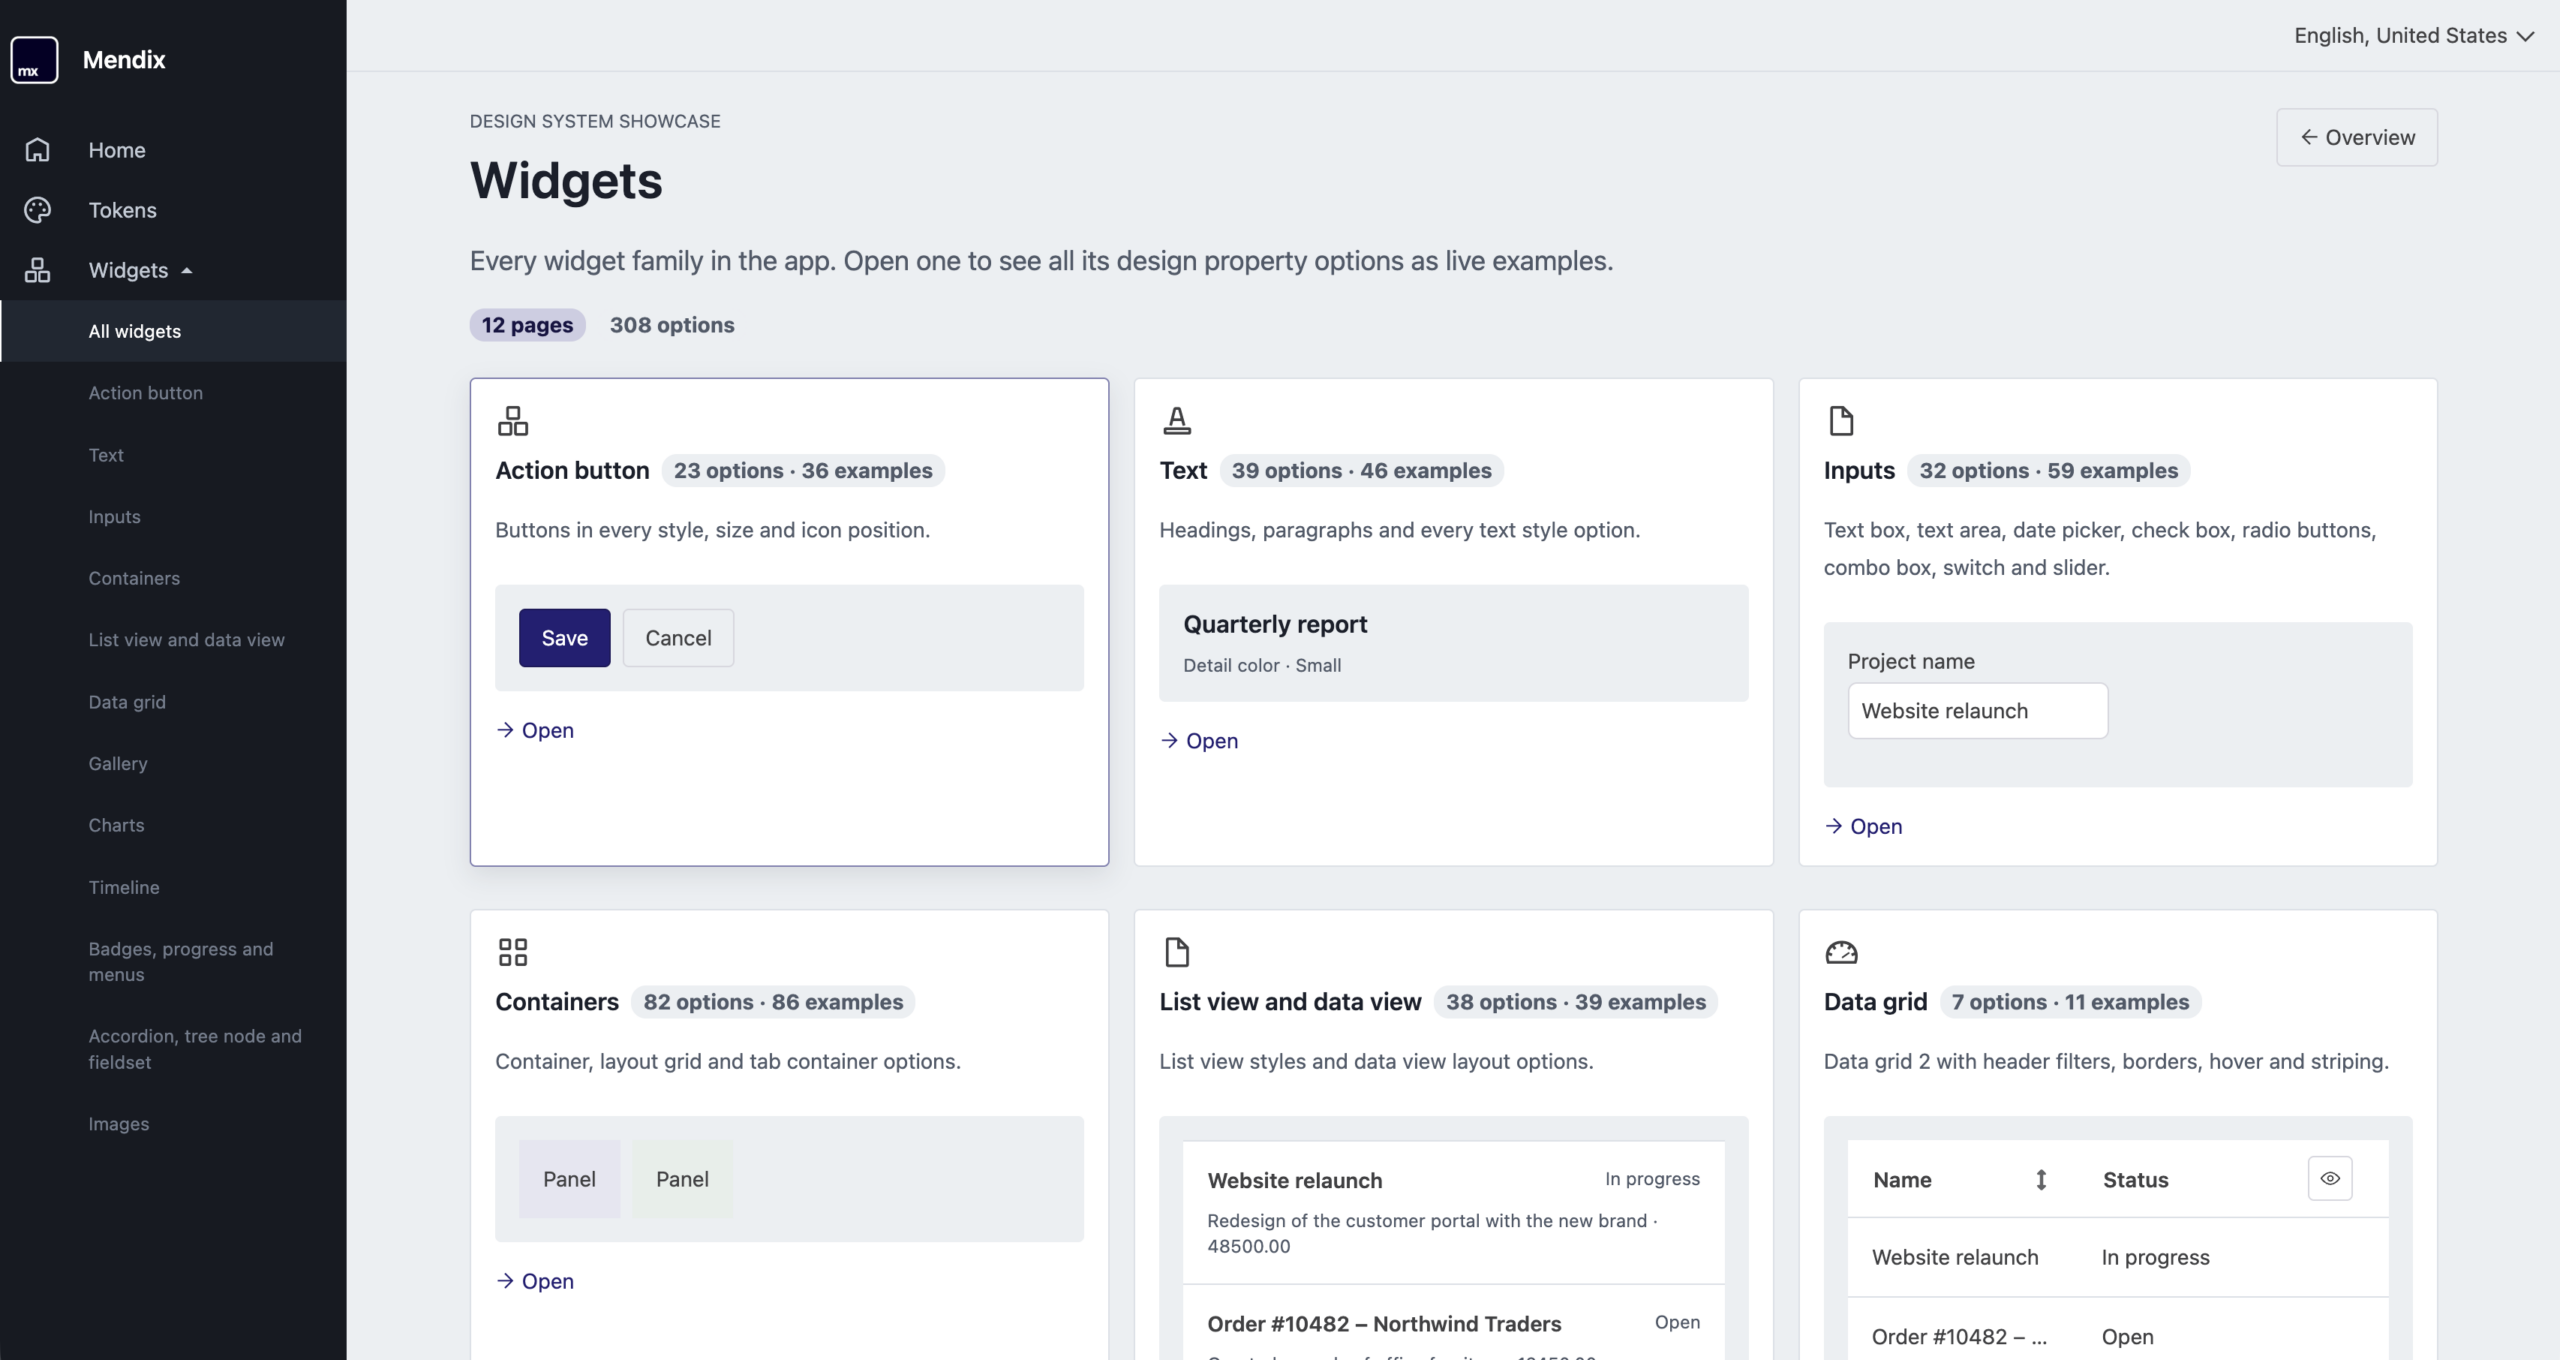Screen dimensions: 2560x1360
Task: Click the Home house icon in sidebar
Action: click(x=37, y=150)
